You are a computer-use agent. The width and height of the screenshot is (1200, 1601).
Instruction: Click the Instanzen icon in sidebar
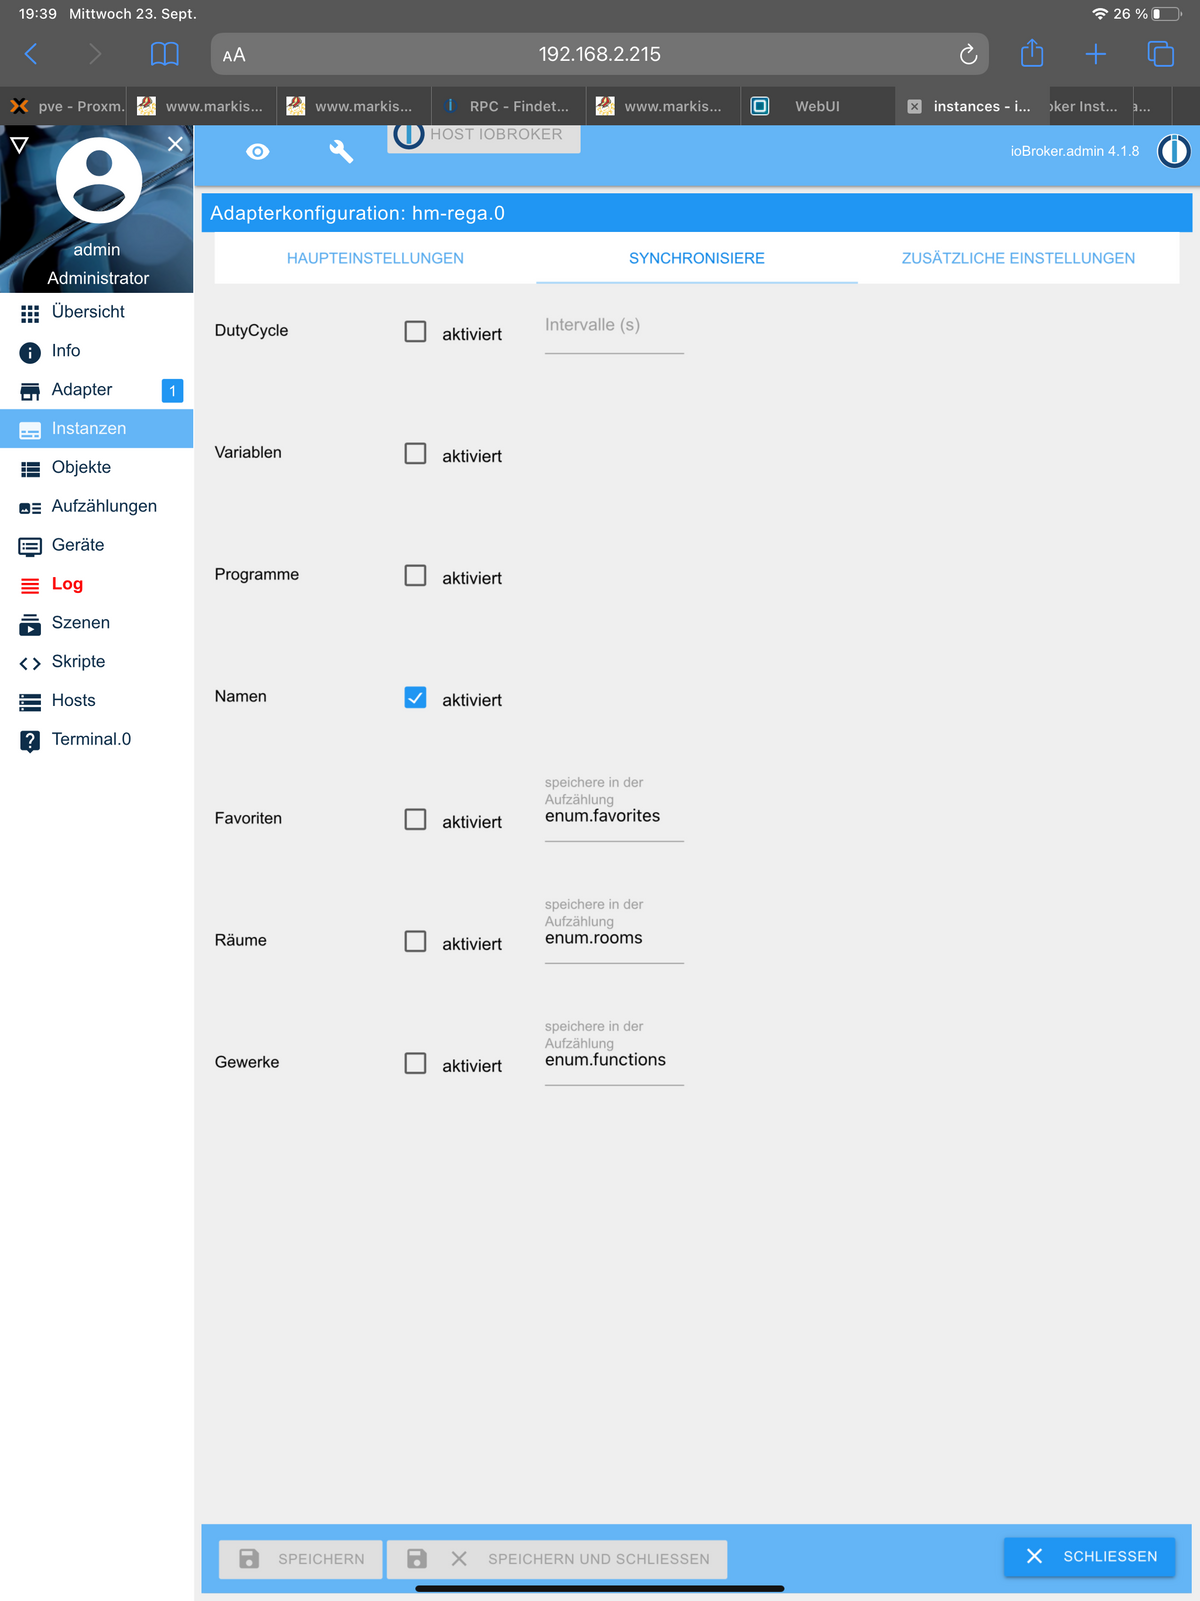coord(30,430)
